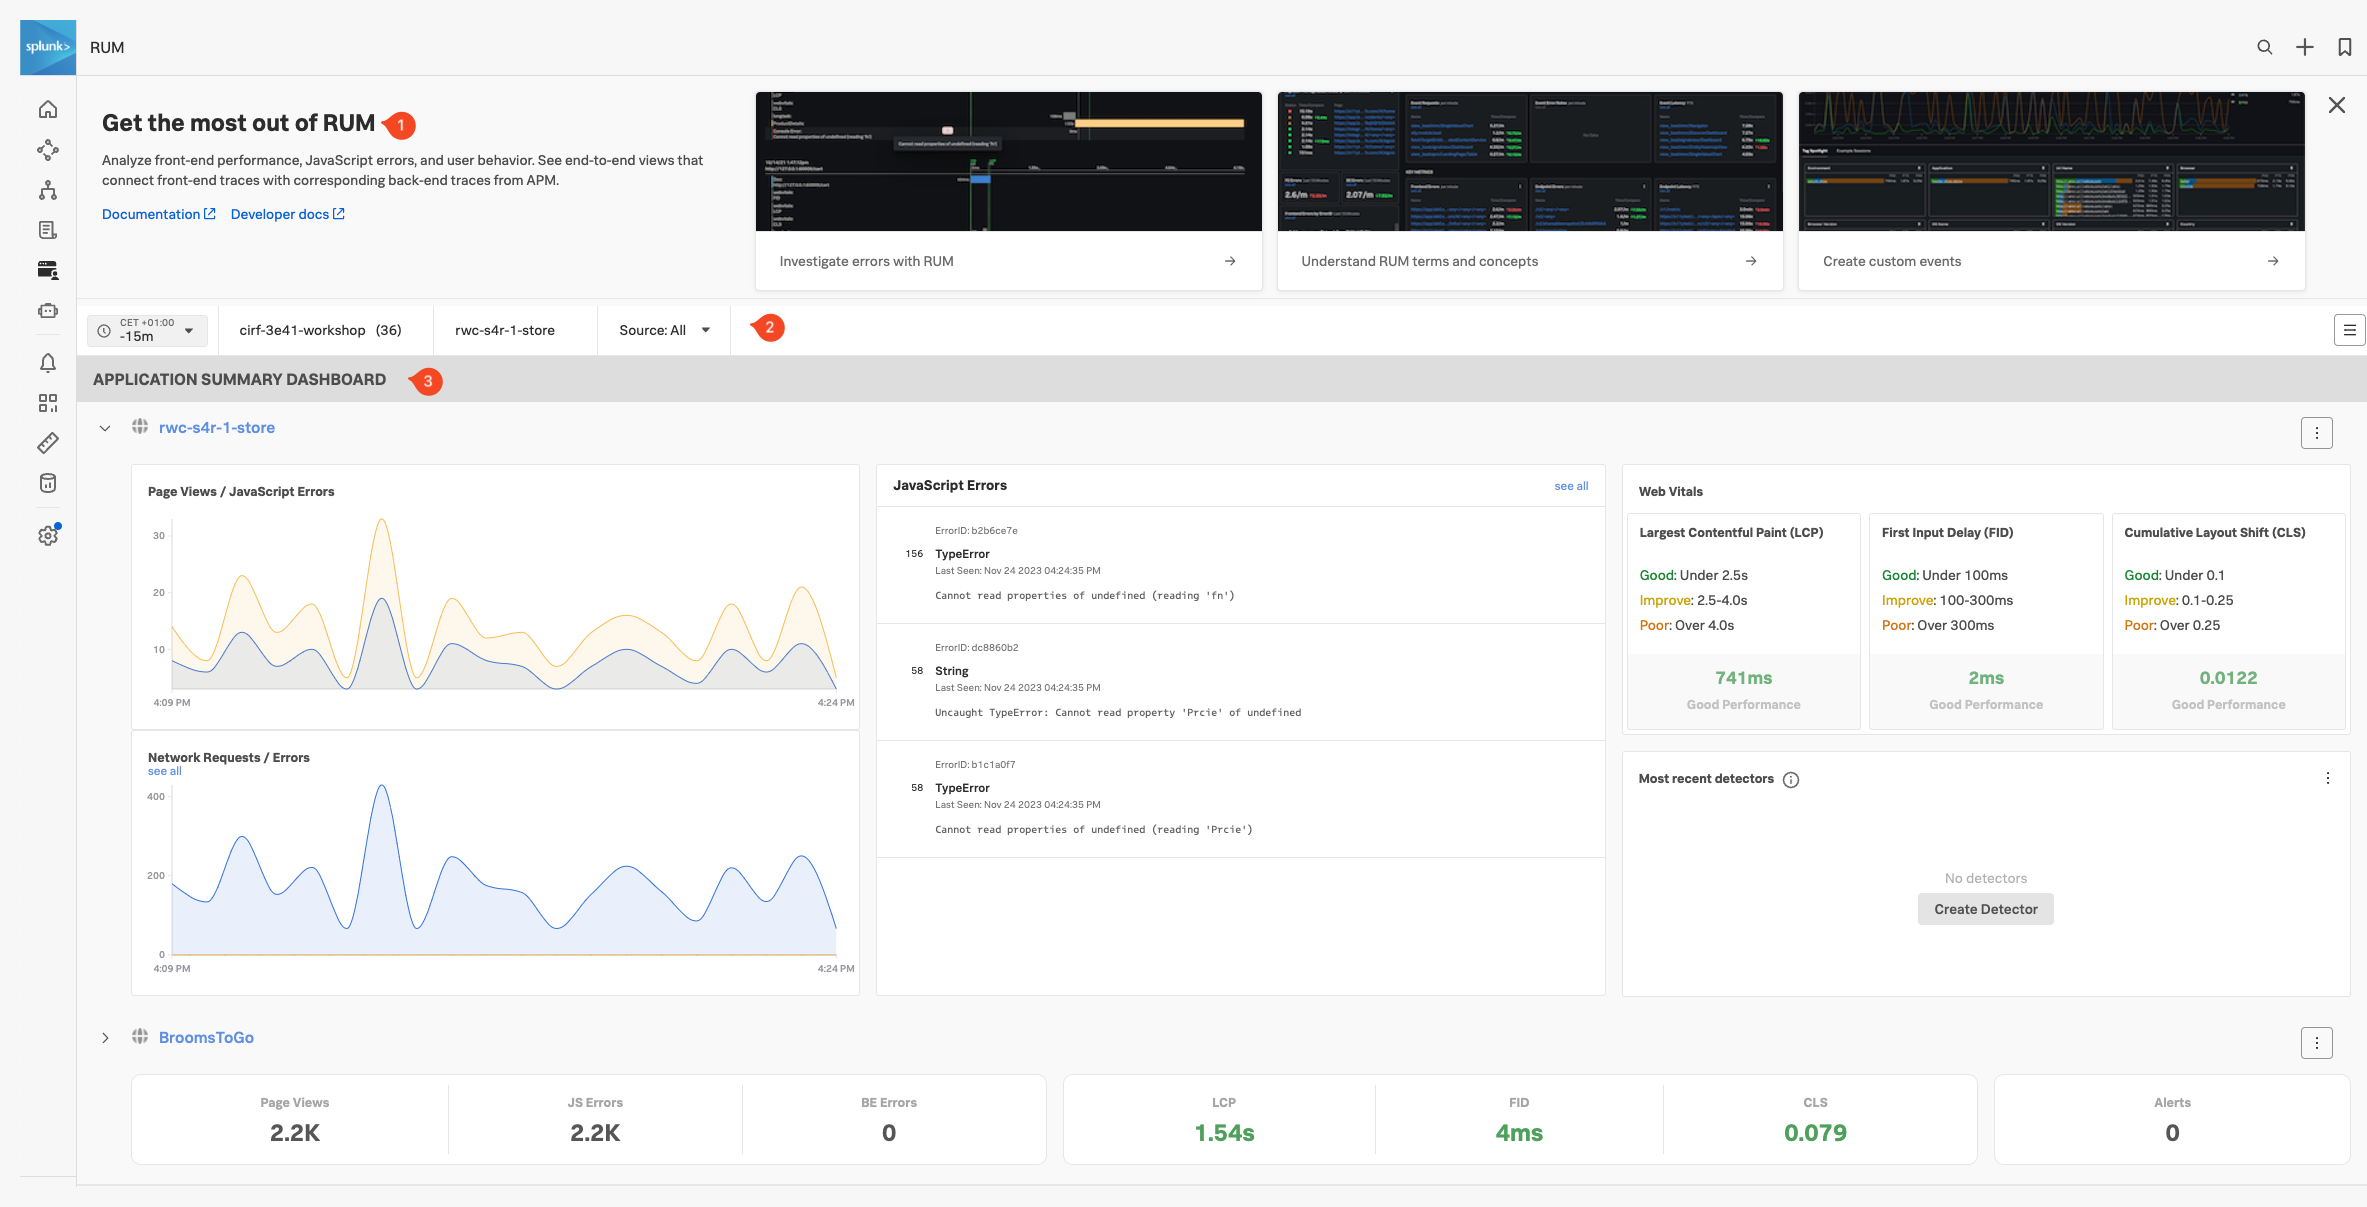Viewport: 2367px width, 1207px height.
Task: Expand the BroomsToGo section
Action: pyautogui.click(x=105, y=1038)
